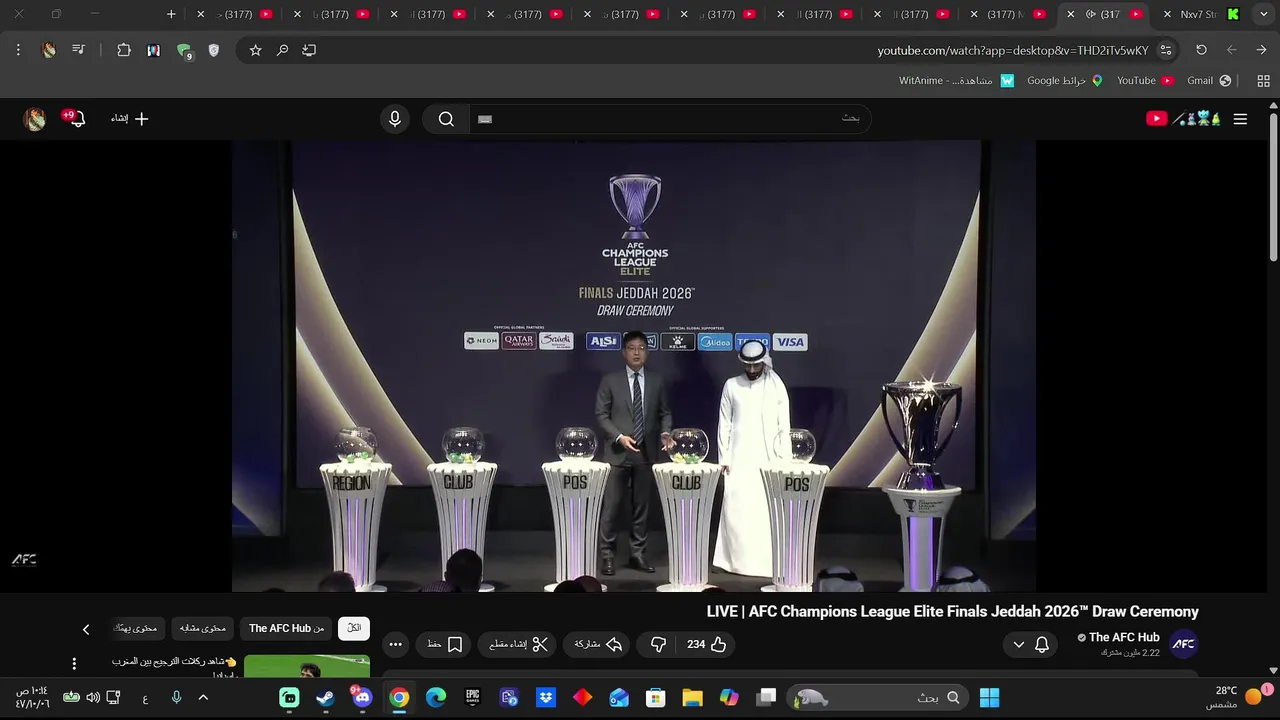Open the YouTube bookmark in bookmarks bar

pyautogui.click(x=1145, y=81)
